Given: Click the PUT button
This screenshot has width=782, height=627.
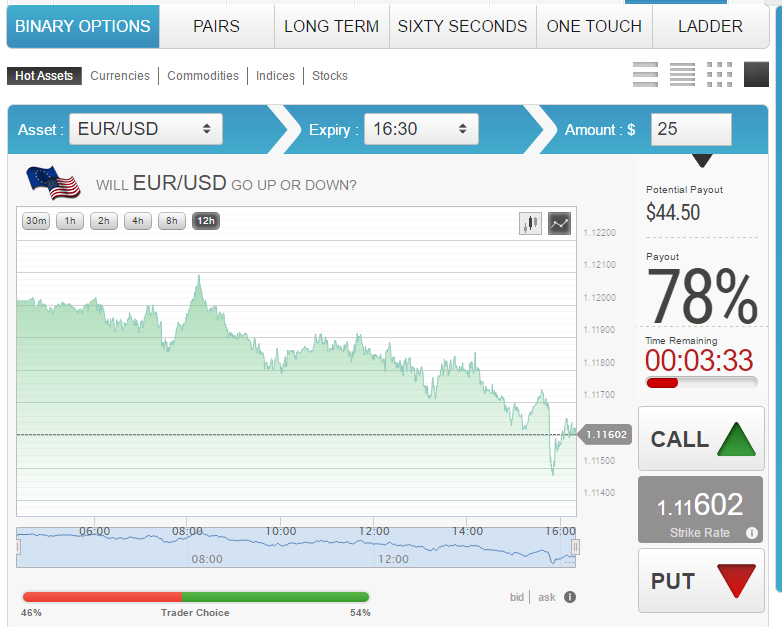Looking at the screenshot, I should point(701,581).
